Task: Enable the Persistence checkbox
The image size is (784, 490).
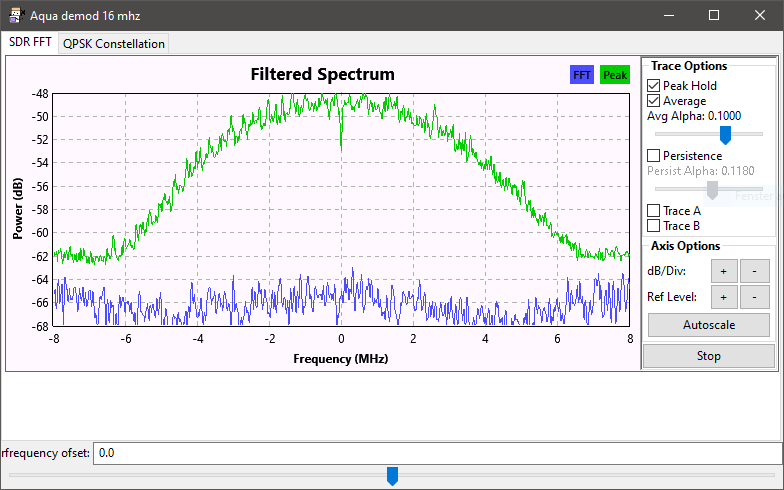Action: (x=654, y=156)
